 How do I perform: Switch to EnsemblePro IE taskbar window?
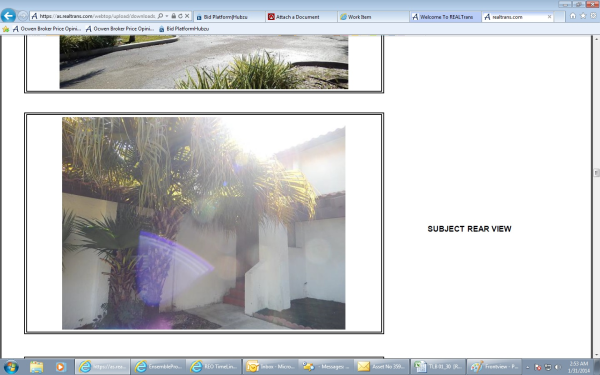[158, 367]
